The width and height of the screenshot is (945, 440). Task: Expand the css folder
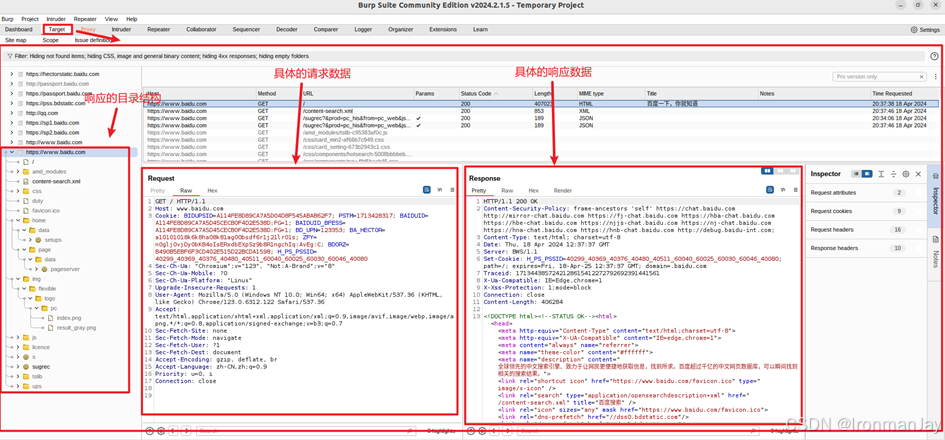click(x=18, y=191)
